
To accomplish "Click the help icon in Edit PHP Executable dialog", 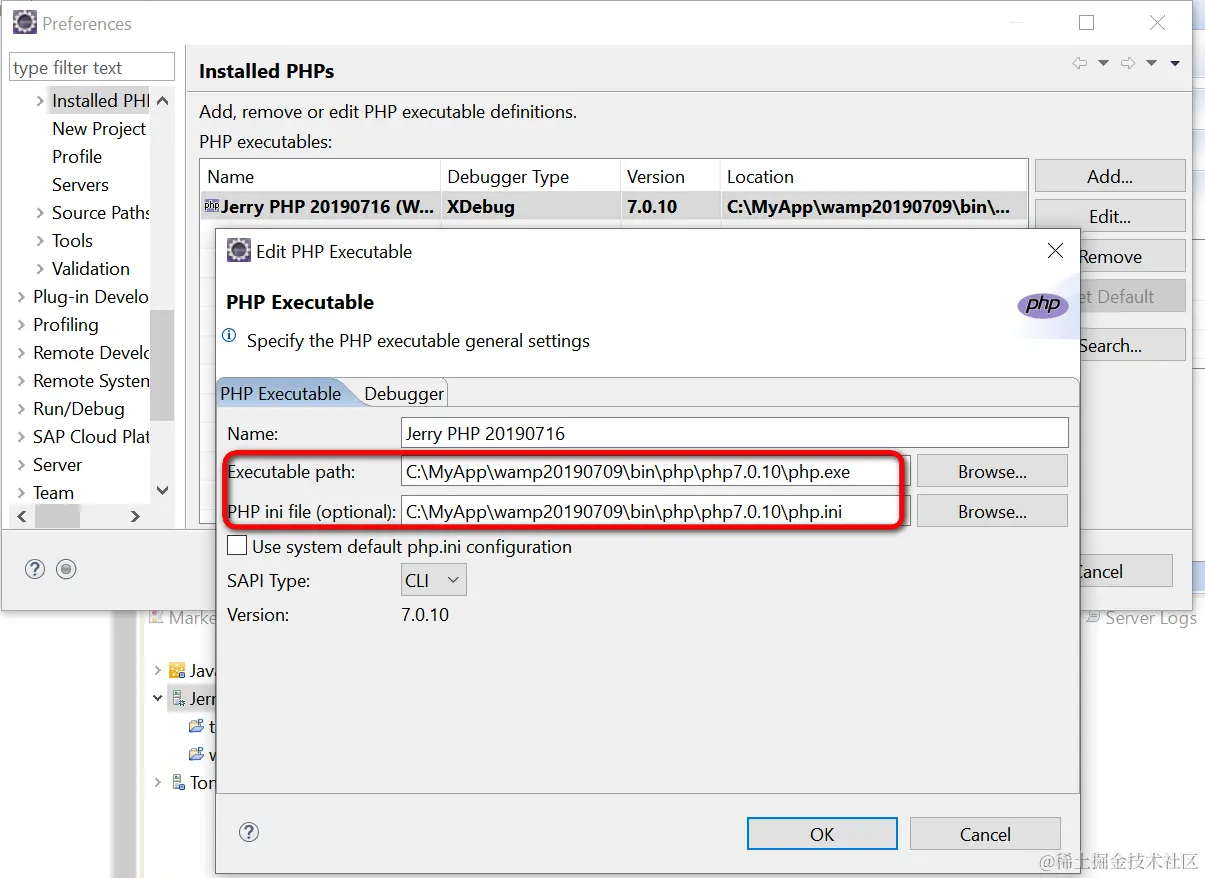I will pyautogui.click(x=250, y=832).
